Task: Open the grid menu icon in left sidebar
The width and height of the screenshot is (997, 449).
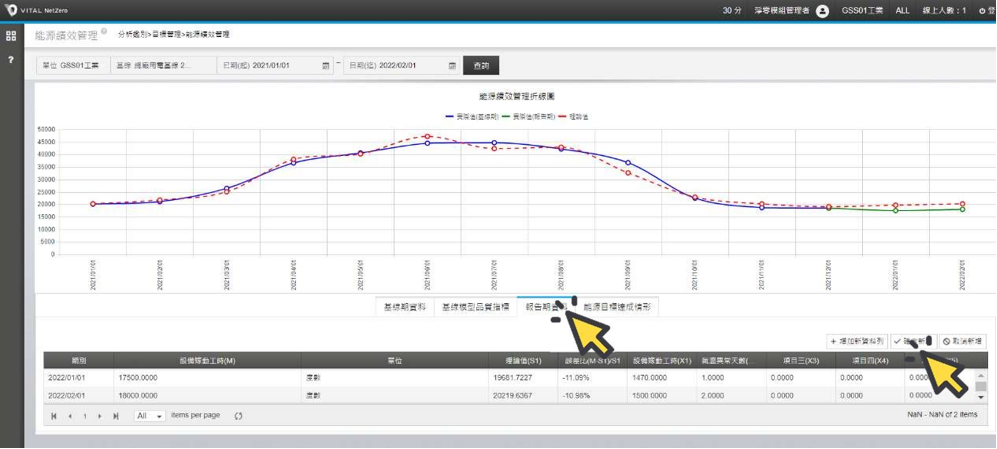Action: pos(11,35)
